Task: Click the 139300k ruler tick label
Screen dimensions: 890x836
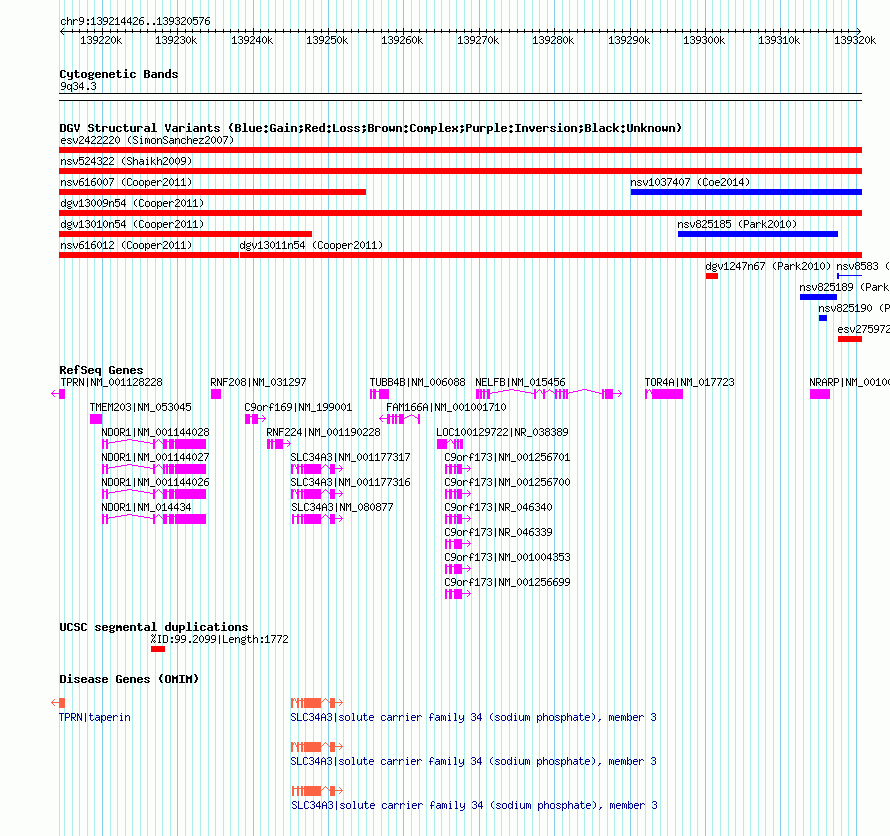Action: pos(704,40)
